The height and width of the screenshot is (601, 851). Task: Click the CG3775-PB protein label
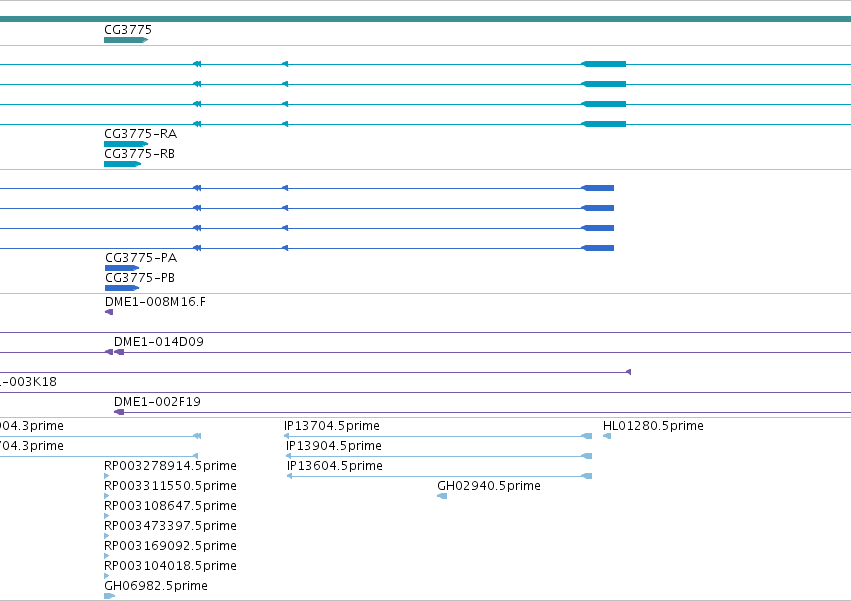140,277
